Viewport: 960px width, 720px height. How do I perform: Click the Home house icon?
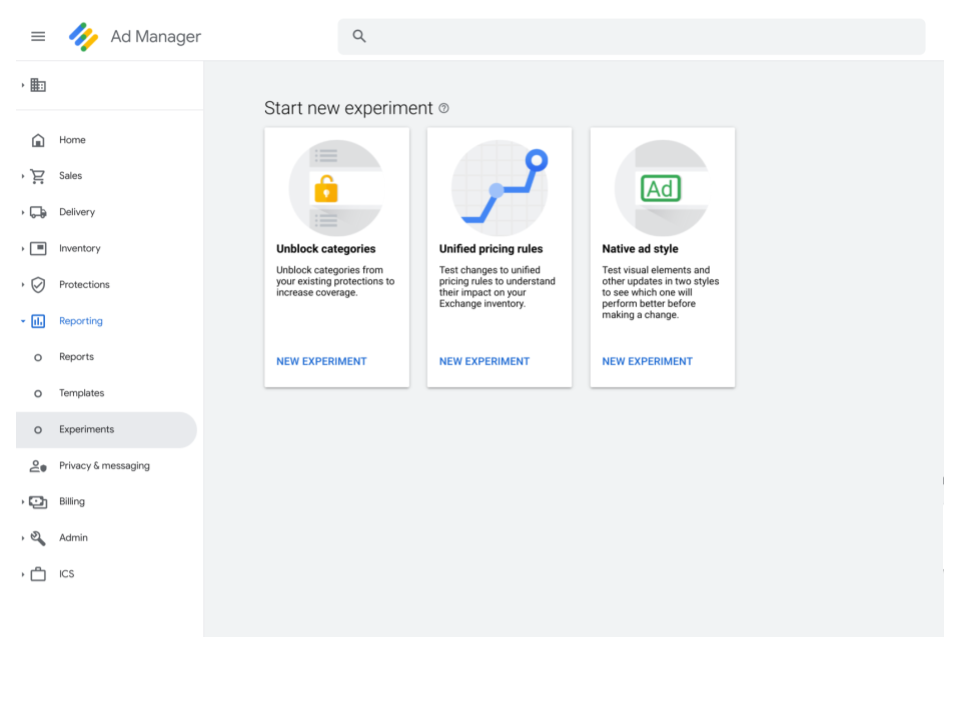pos(38,140)
